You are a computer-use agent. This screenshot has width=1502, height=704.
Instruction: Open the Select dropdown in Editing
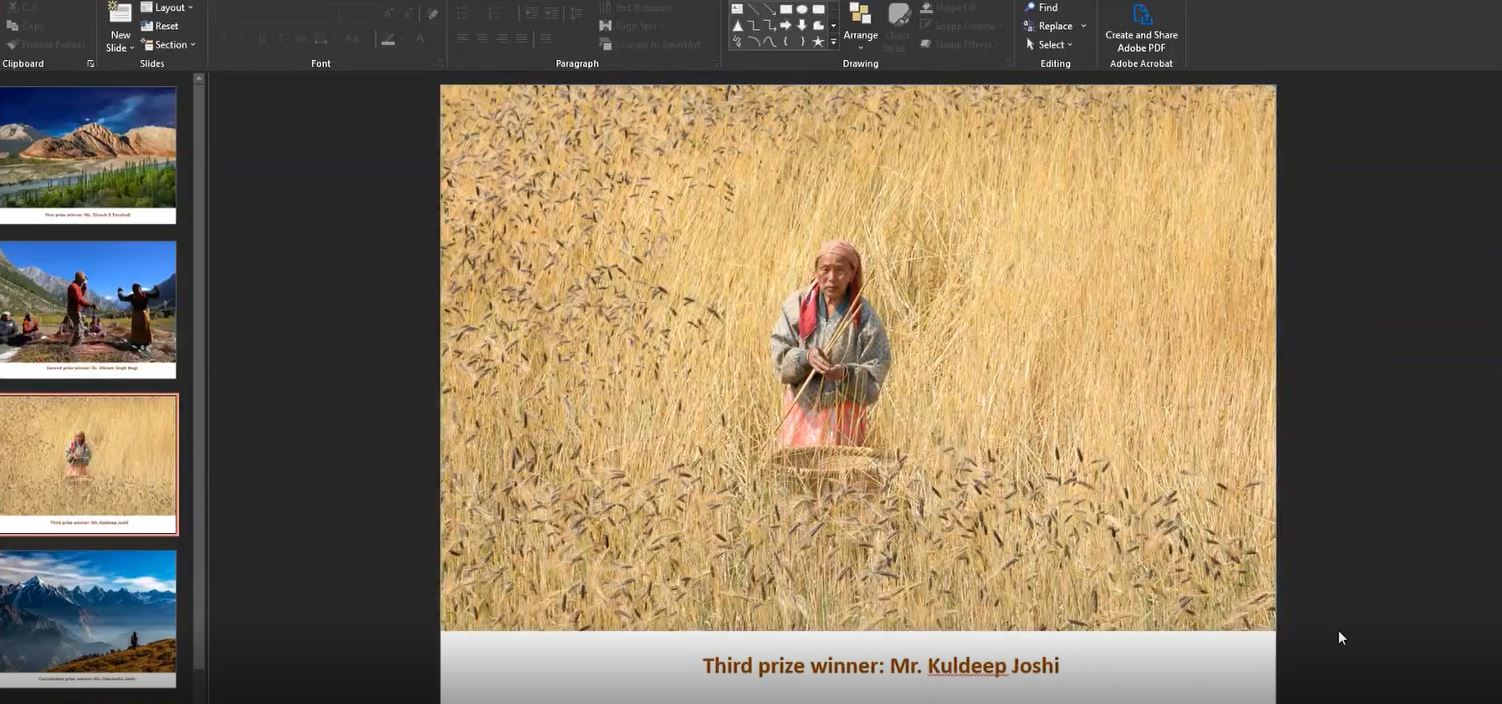pyautogui.click(x=1049, y=45)
